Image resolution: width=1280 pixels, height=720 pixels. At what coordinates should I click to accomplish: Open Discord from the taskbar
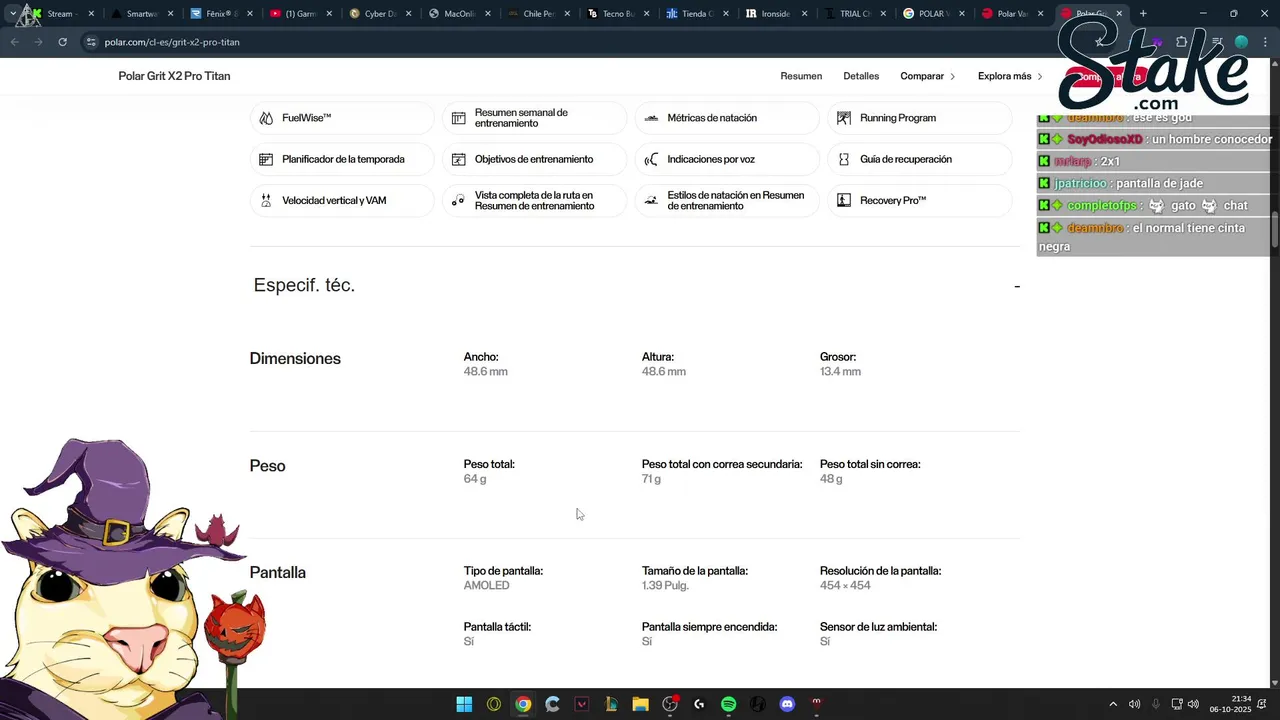pos(787,704)
